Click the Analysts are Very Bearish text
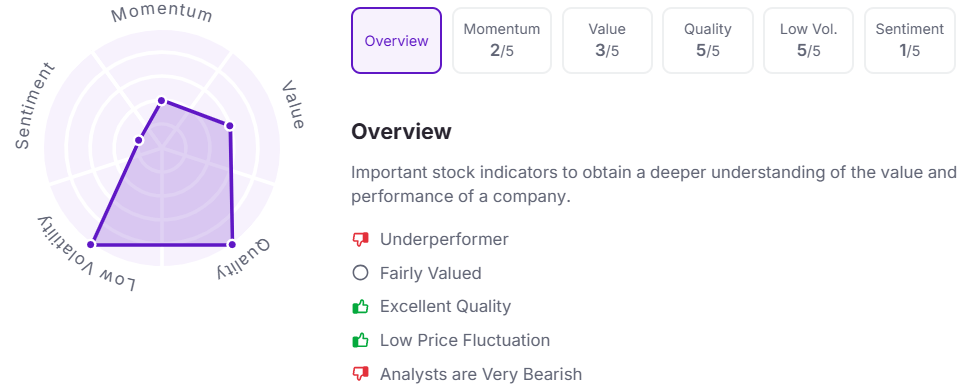The height and width of the screenshot is (388, 967). pos(480,374)
